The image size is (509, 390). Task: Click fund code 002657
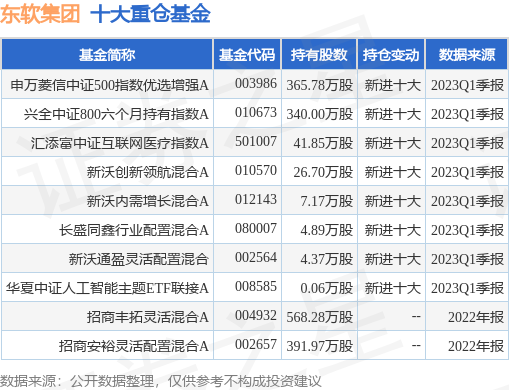[x=256, y=344]
